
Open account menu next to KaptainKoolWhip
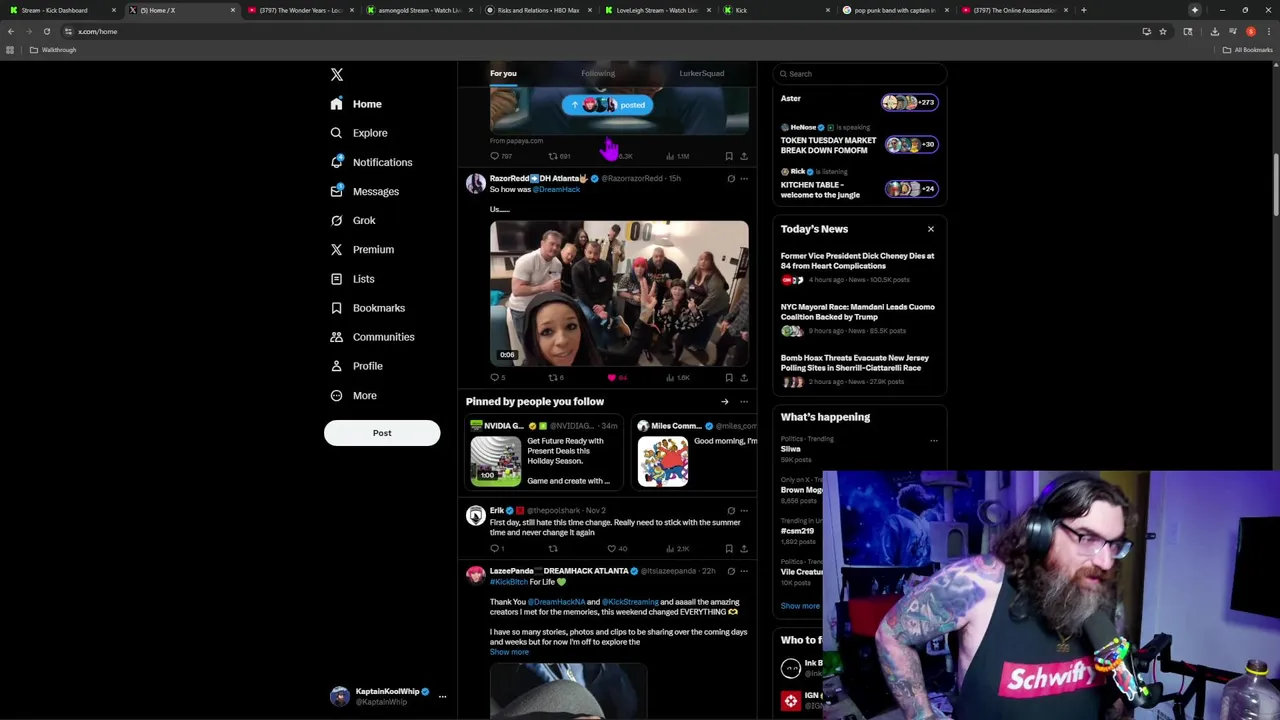442,696
